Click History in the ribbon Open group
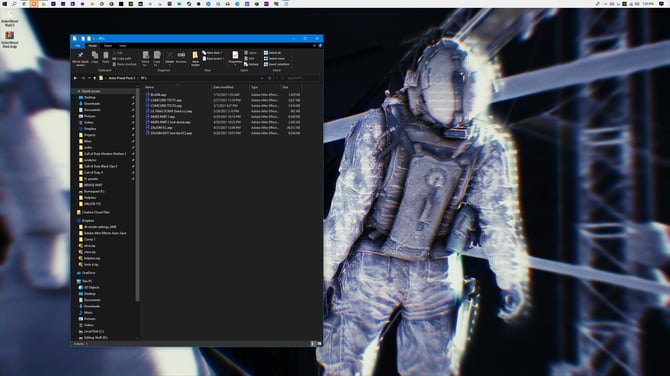670x376 pixels. click(251, 64)
